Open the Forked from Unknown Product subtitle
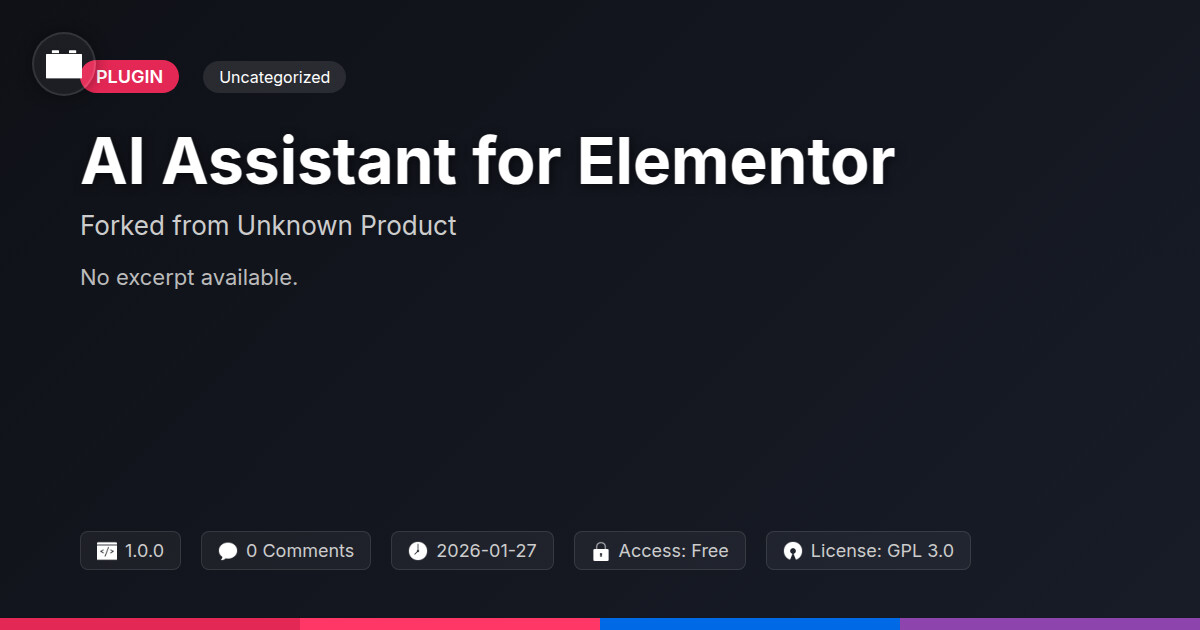The image size is (1200, 630). click(x=268, y=226)
